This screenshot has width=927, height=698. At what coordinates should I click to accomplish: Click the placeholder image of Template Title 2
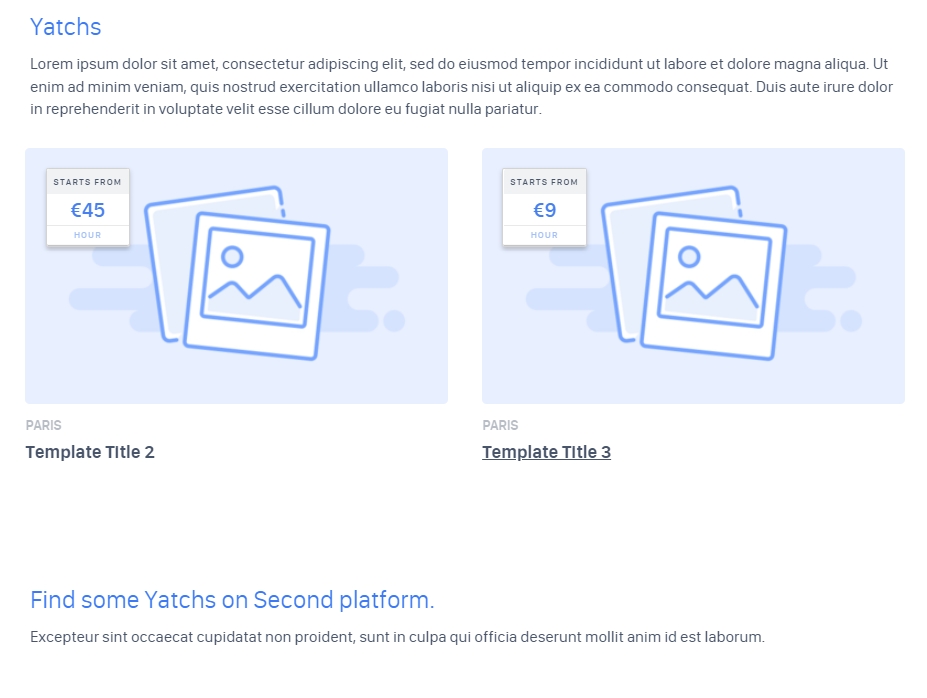point(236,276)
